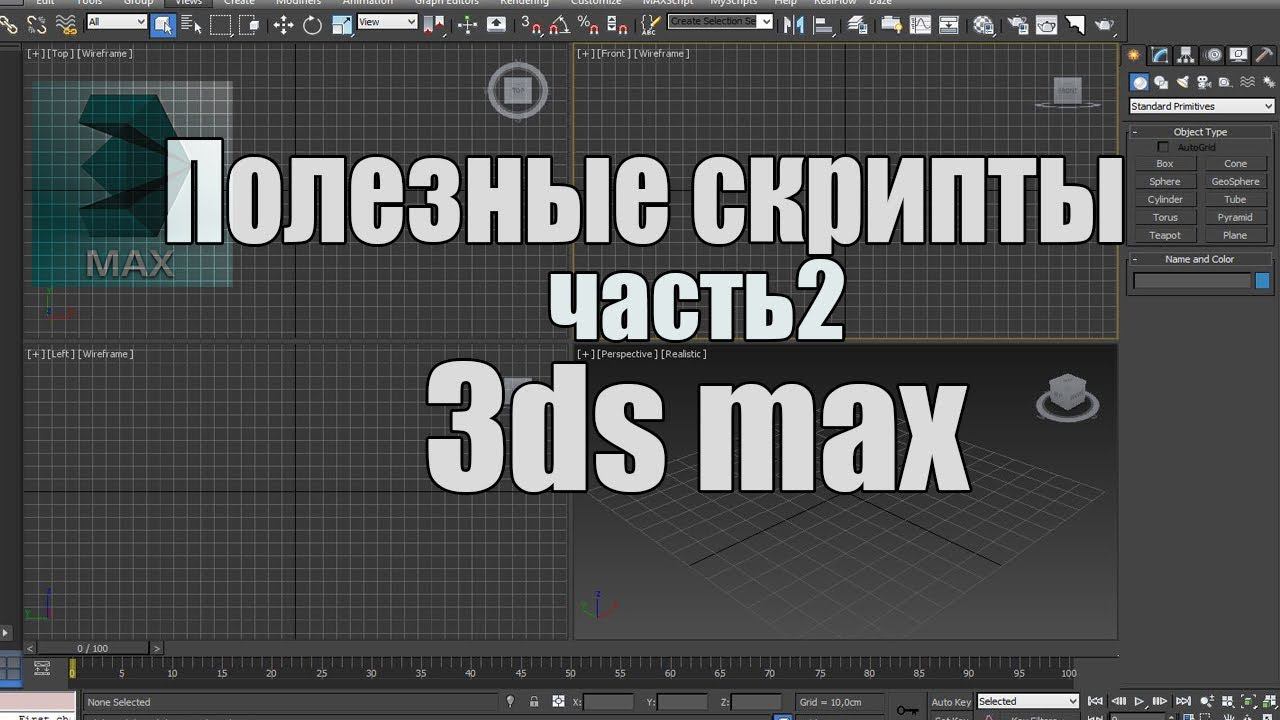Toggle Window/Crossing selection mode
Screen dimensions: 1280x720
pyautogui.click(x=250, y=23)
